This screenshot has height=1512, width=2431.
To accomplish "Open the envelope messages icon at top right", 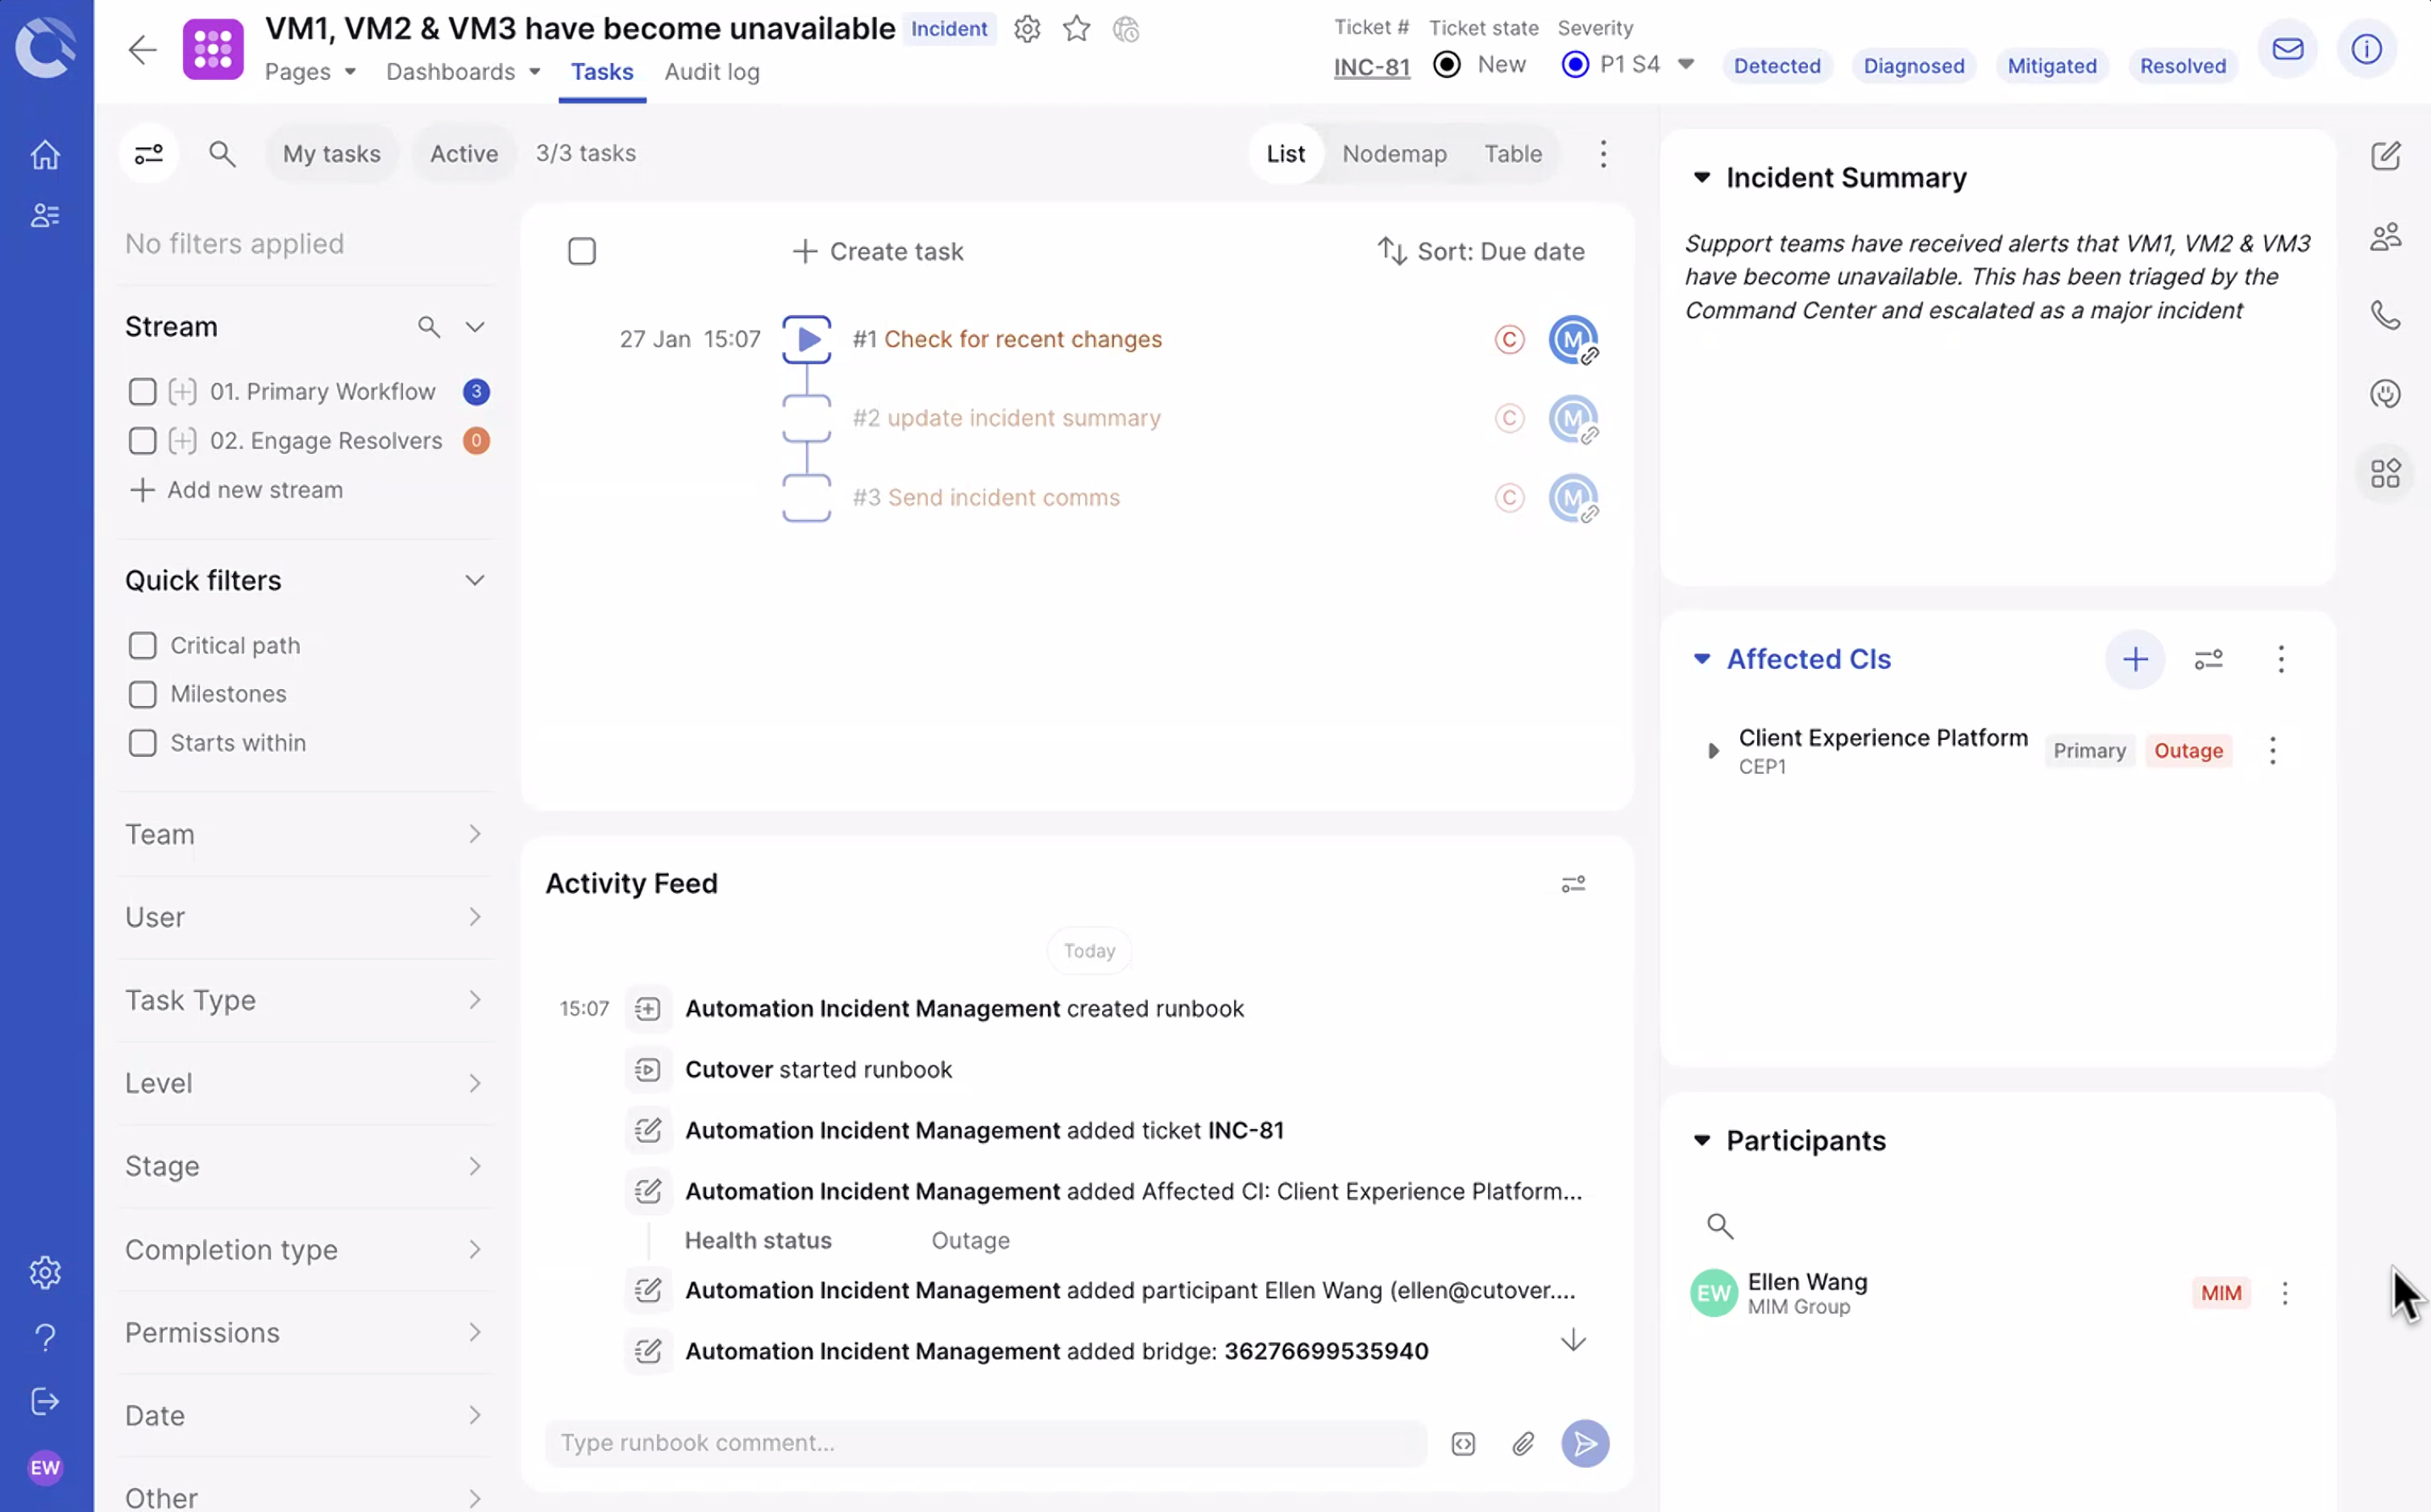I will tap(2287, 49).
